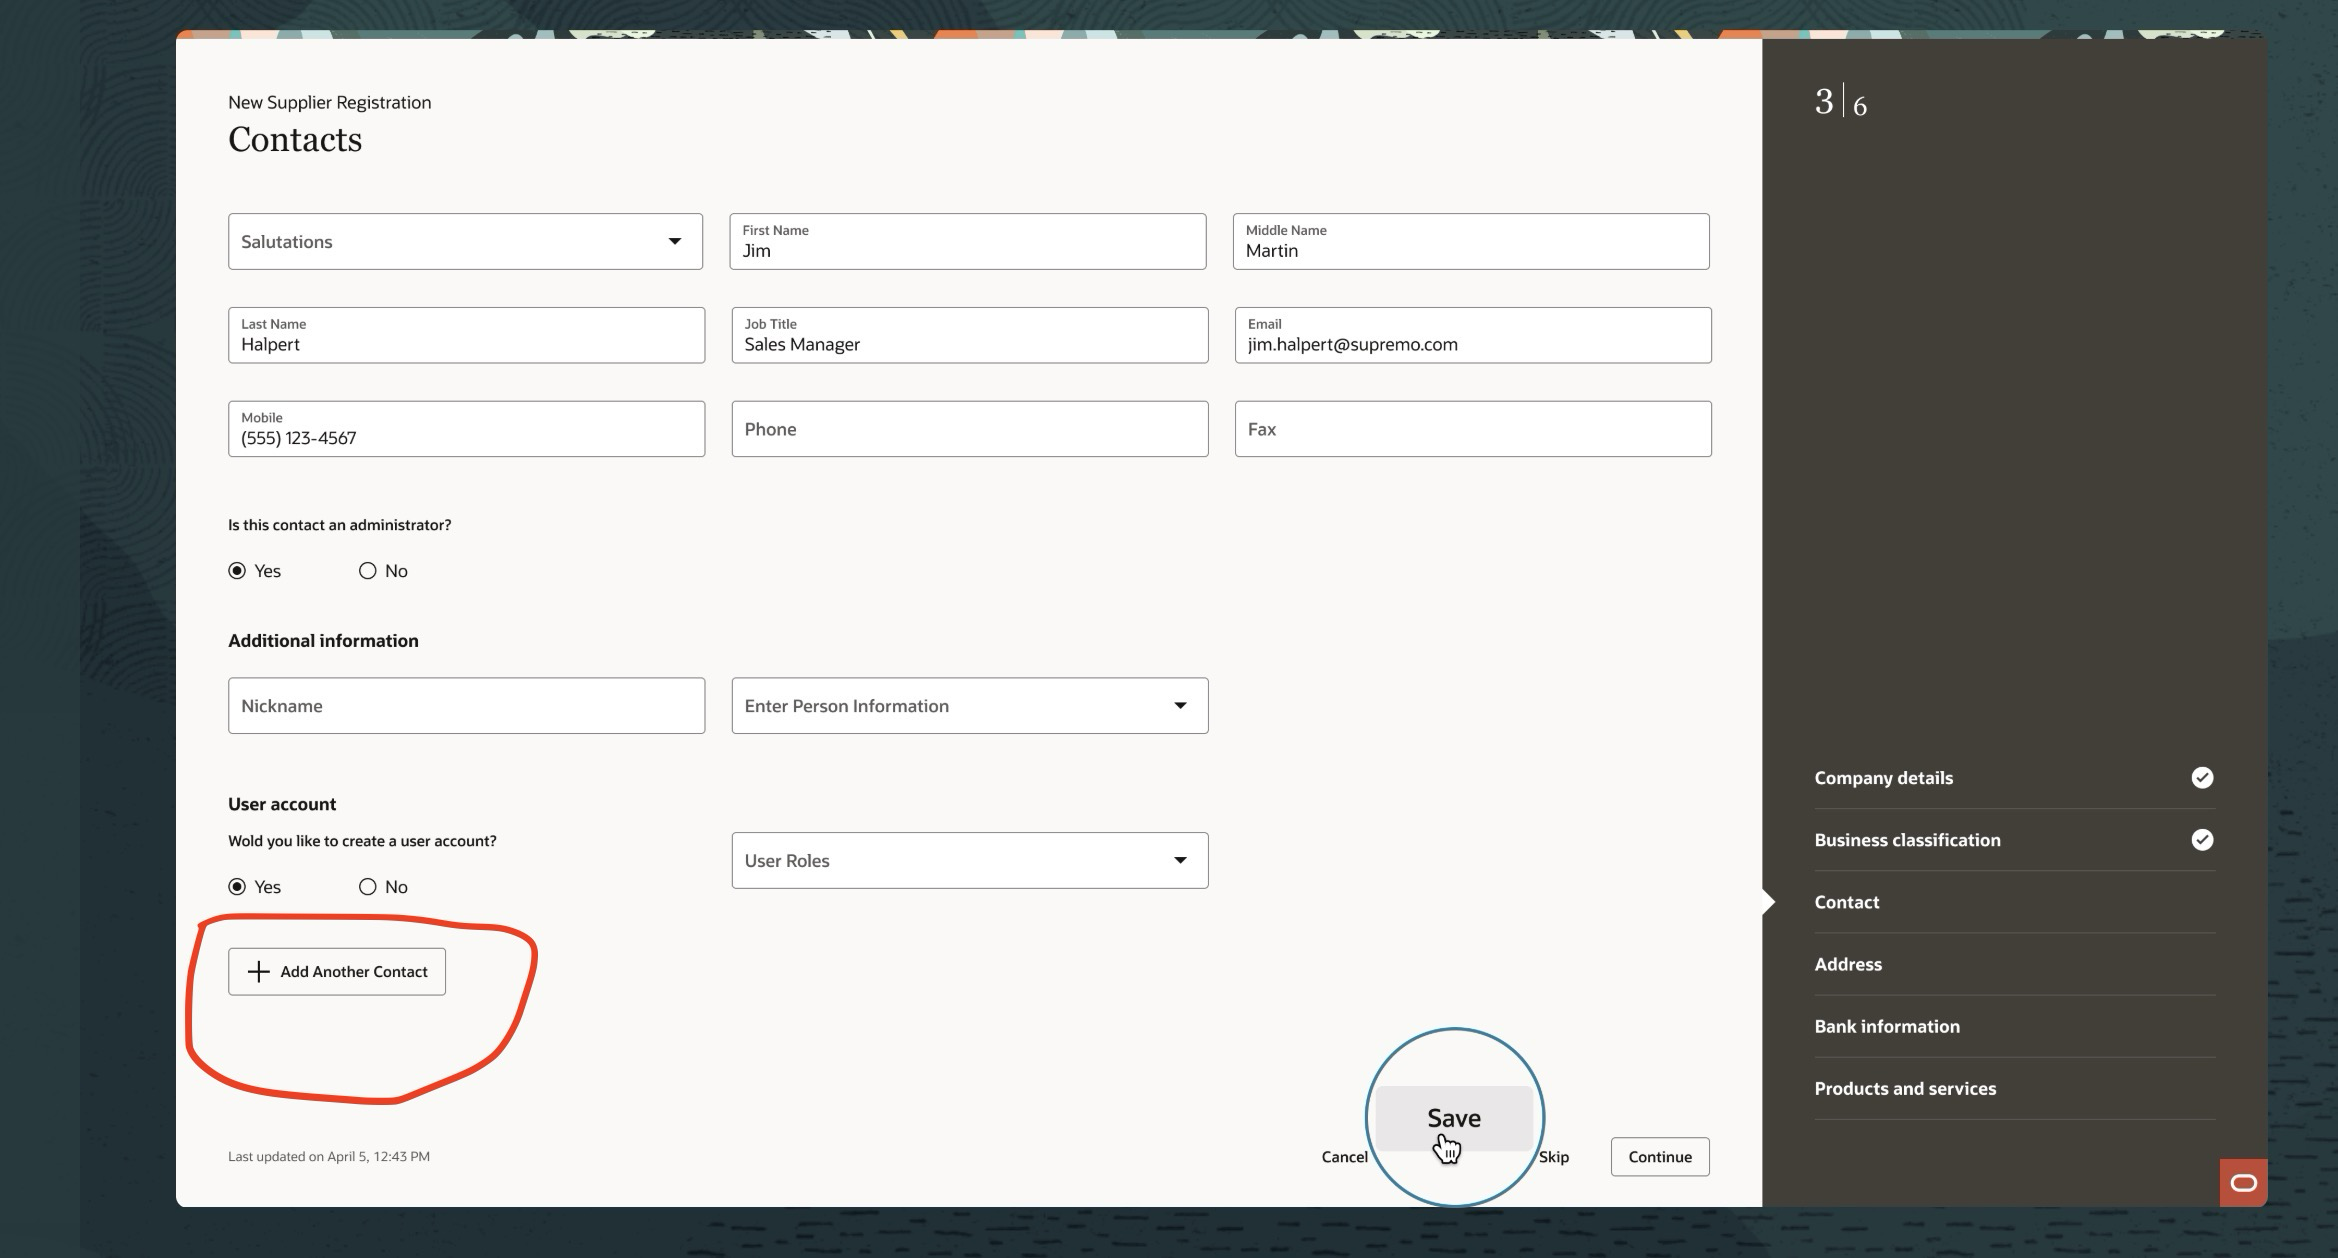Click the Continue button

tap(1659, 1157)
